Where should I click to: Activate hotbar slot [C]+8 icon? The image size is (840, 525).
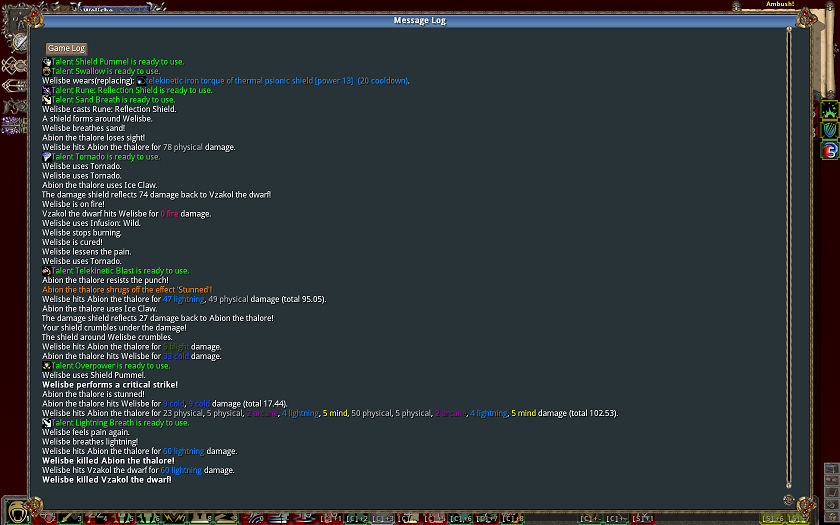point(512,519)
